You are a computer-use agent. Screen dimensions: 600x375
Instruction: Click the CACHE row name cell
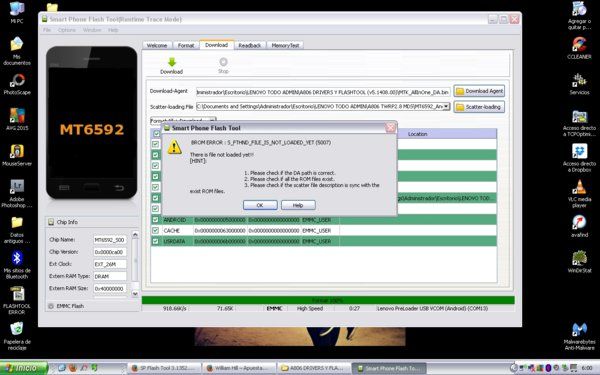178,230
